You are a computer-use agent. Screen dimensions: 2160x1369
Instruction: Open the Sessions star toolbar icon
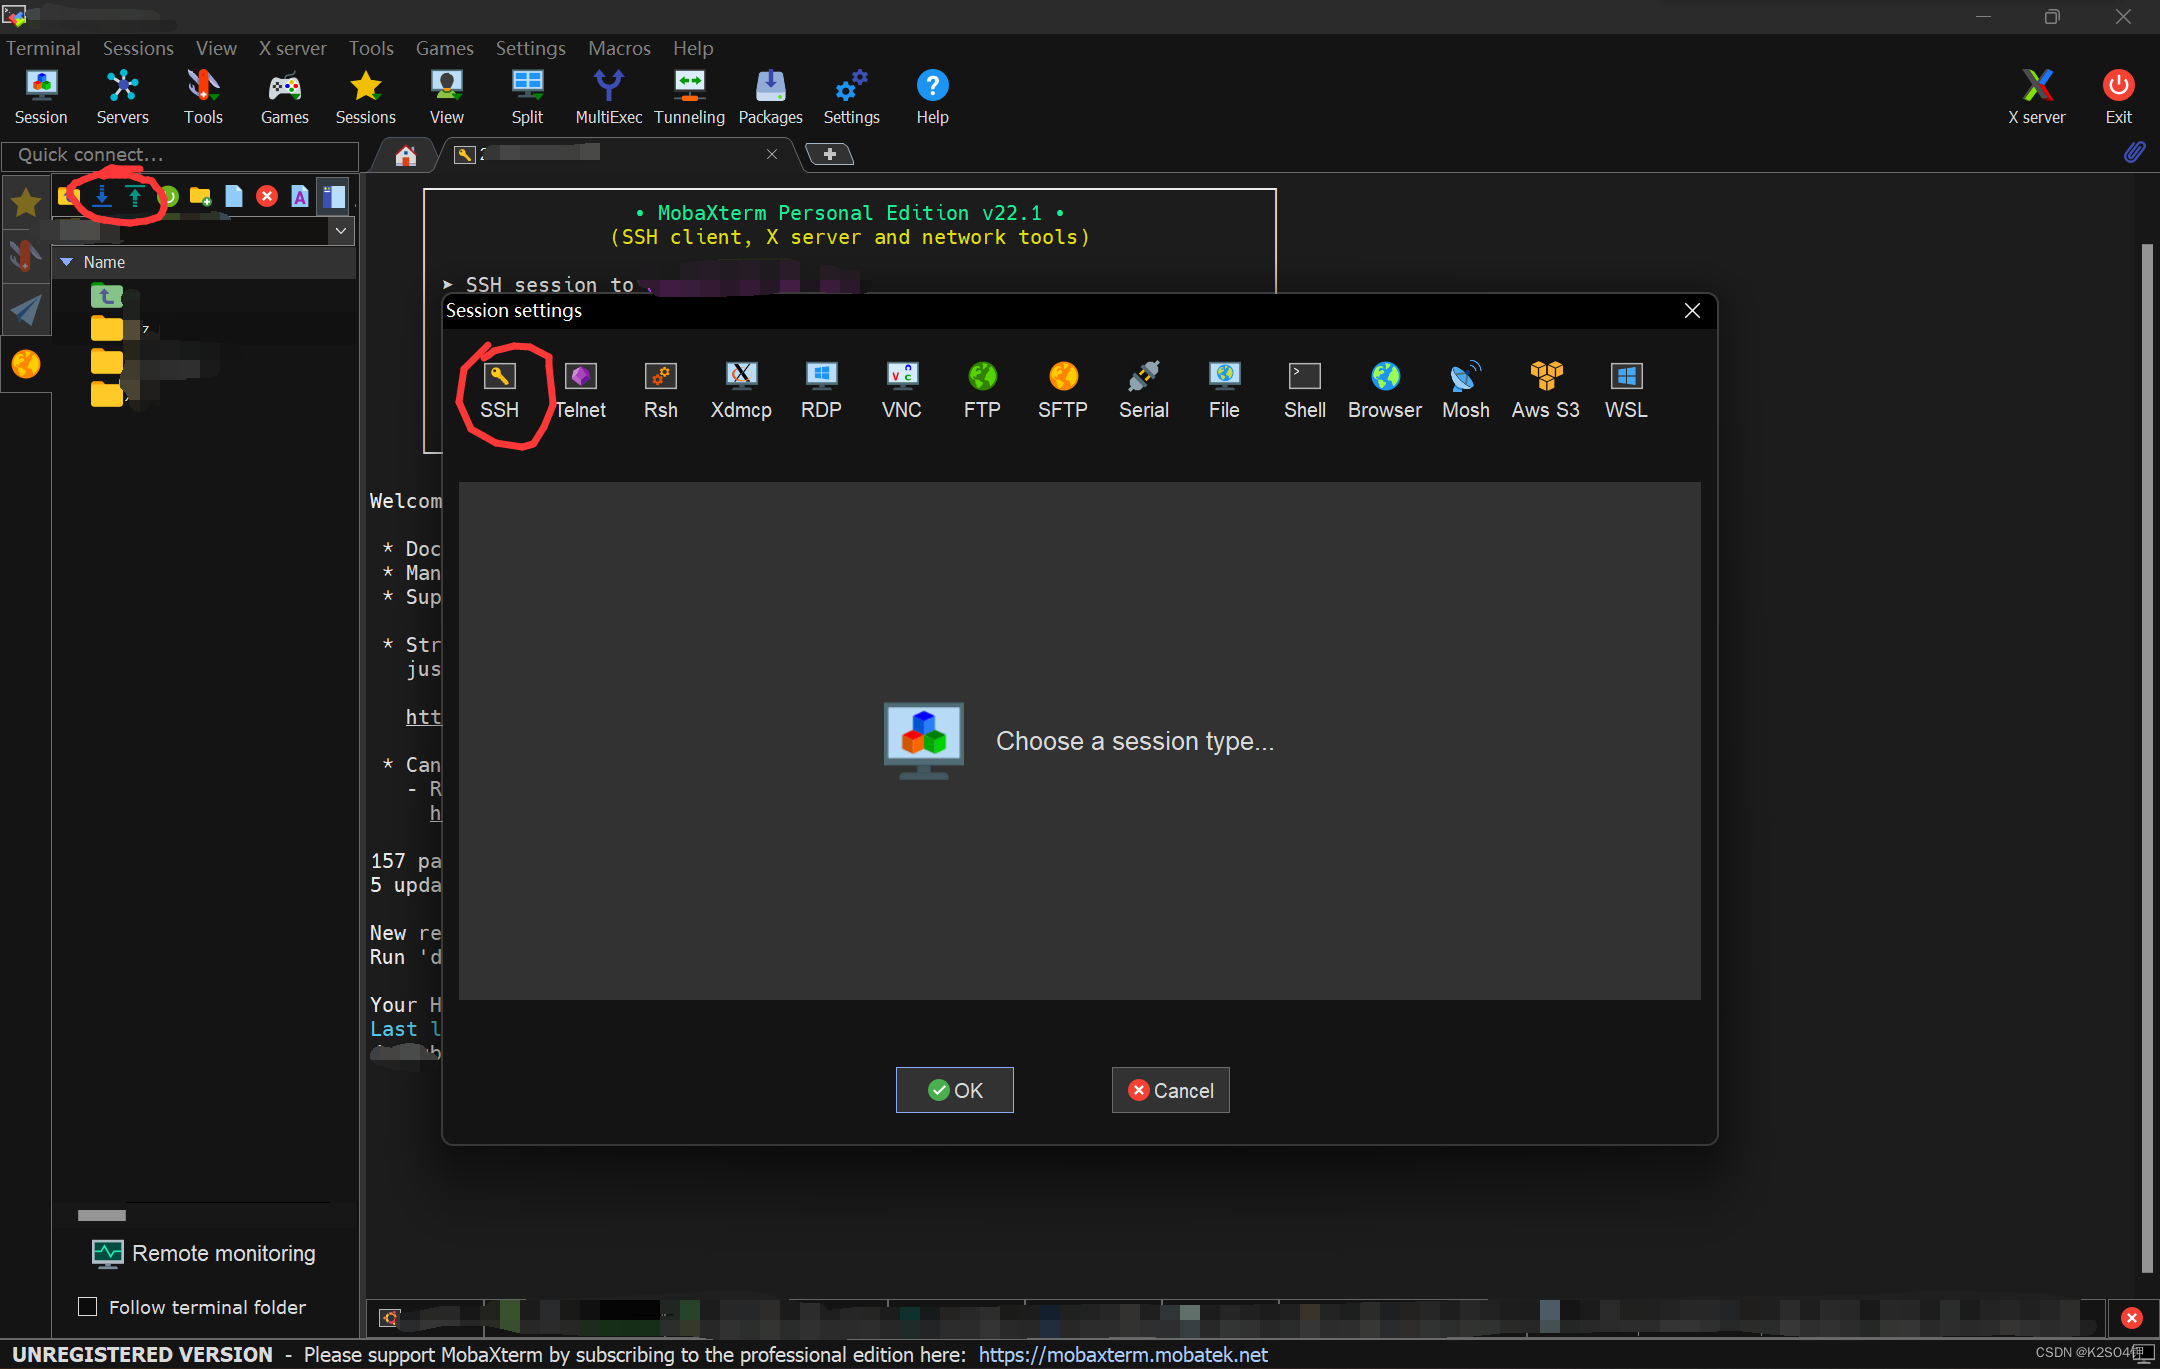click(366, 97)
